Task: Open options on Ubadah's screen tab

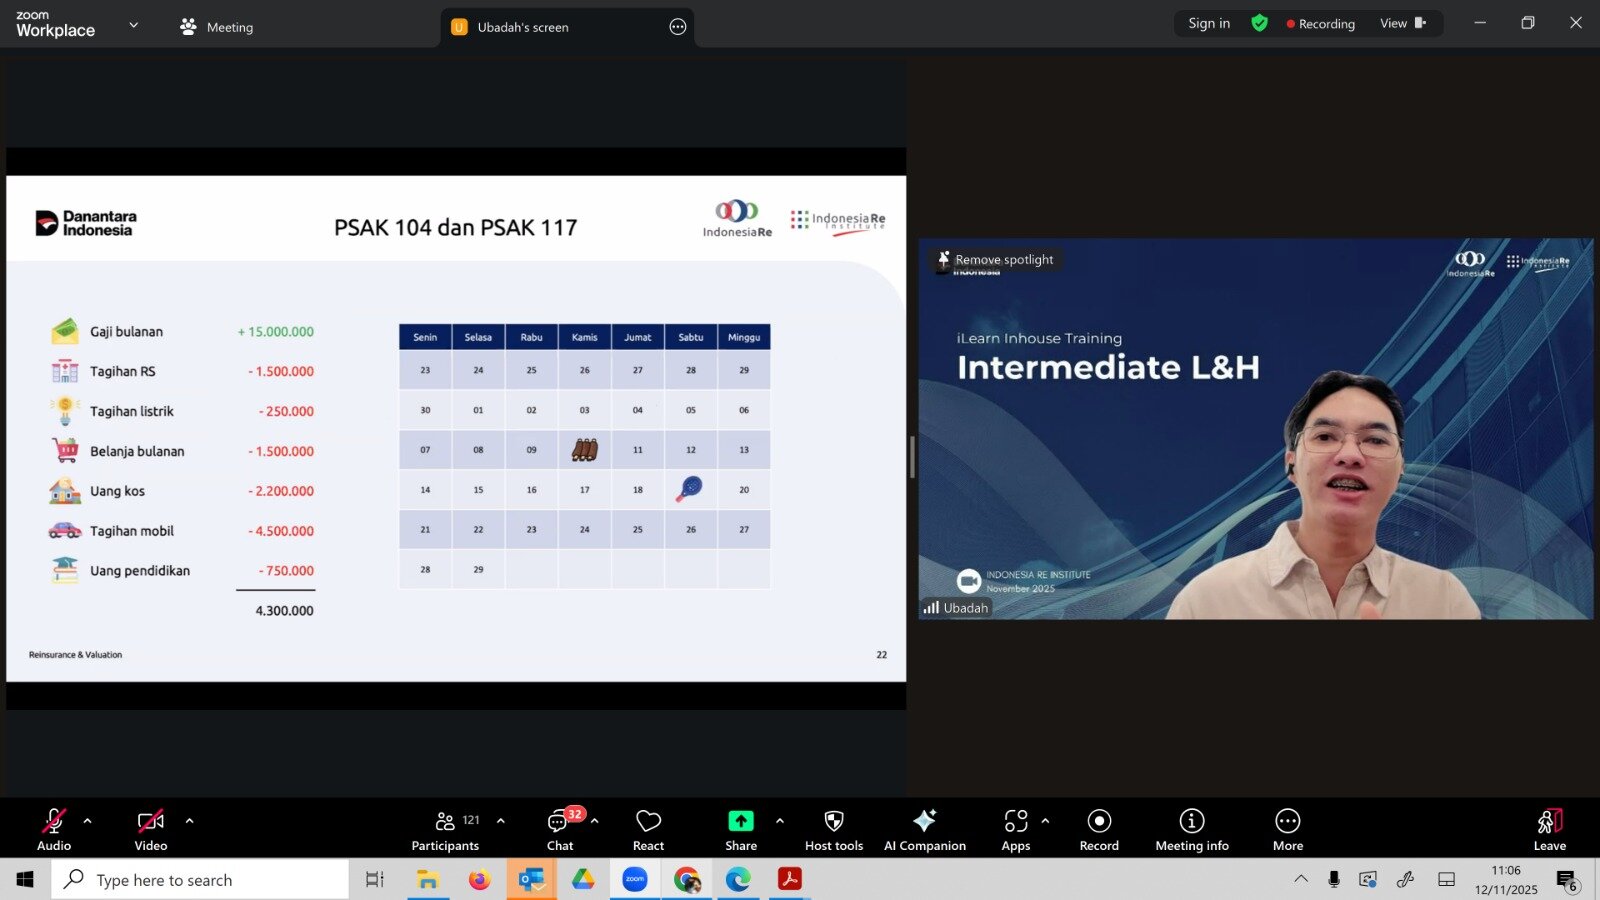Action: click(x=678, y=27)
